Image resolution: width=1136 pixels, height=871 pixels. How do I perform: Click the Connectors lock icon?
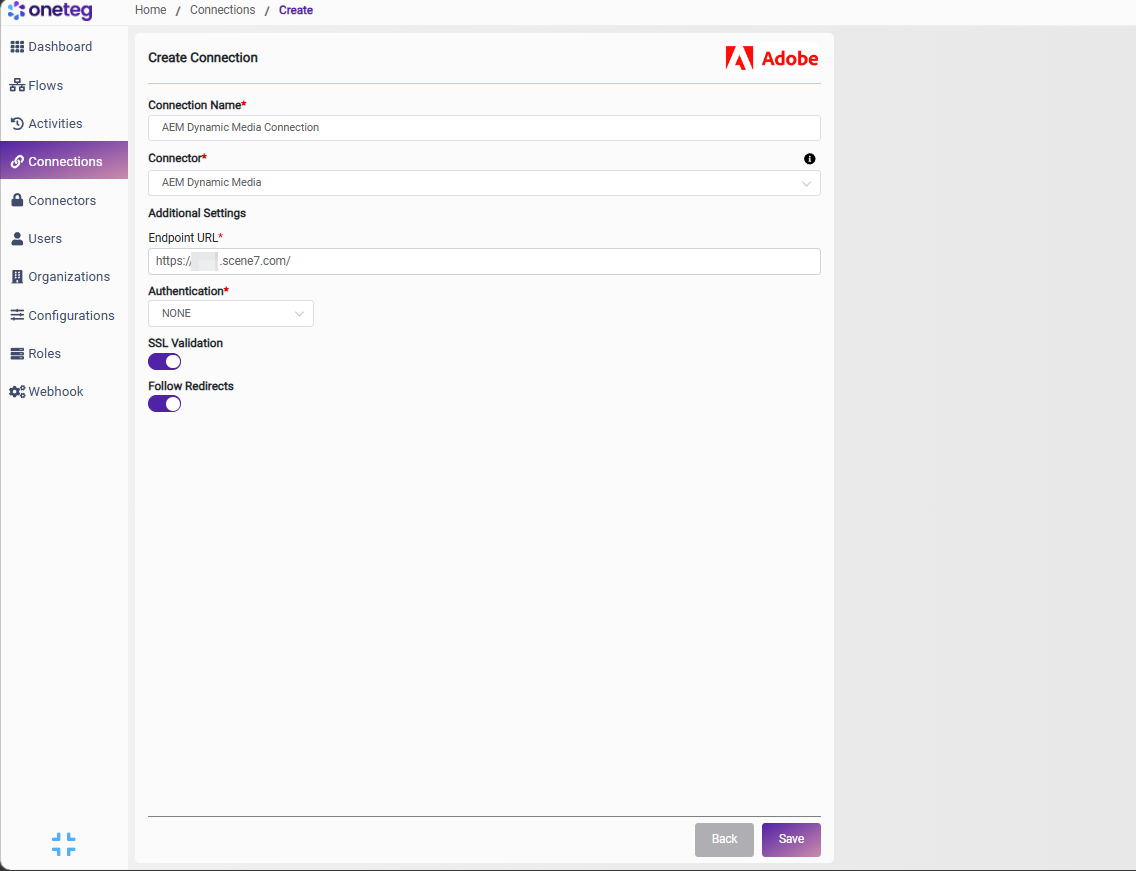[17, 200]
